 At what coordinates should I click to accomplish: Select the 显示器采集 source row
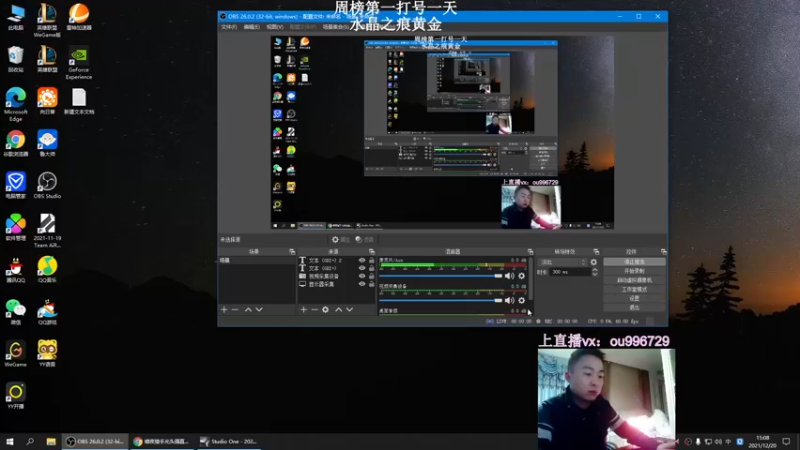pos(337,284)
